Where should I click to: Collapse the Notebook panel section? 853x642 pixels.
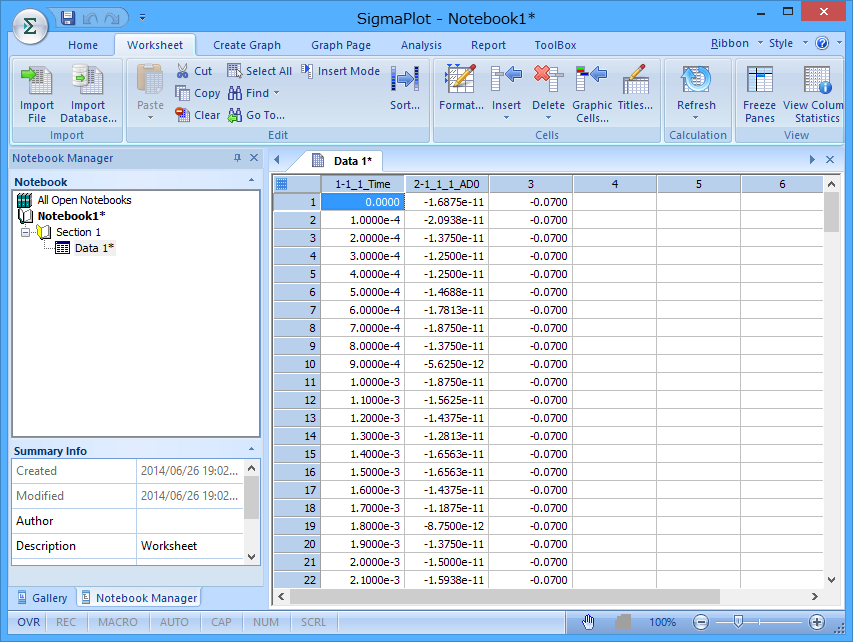(x=251, y=181)
